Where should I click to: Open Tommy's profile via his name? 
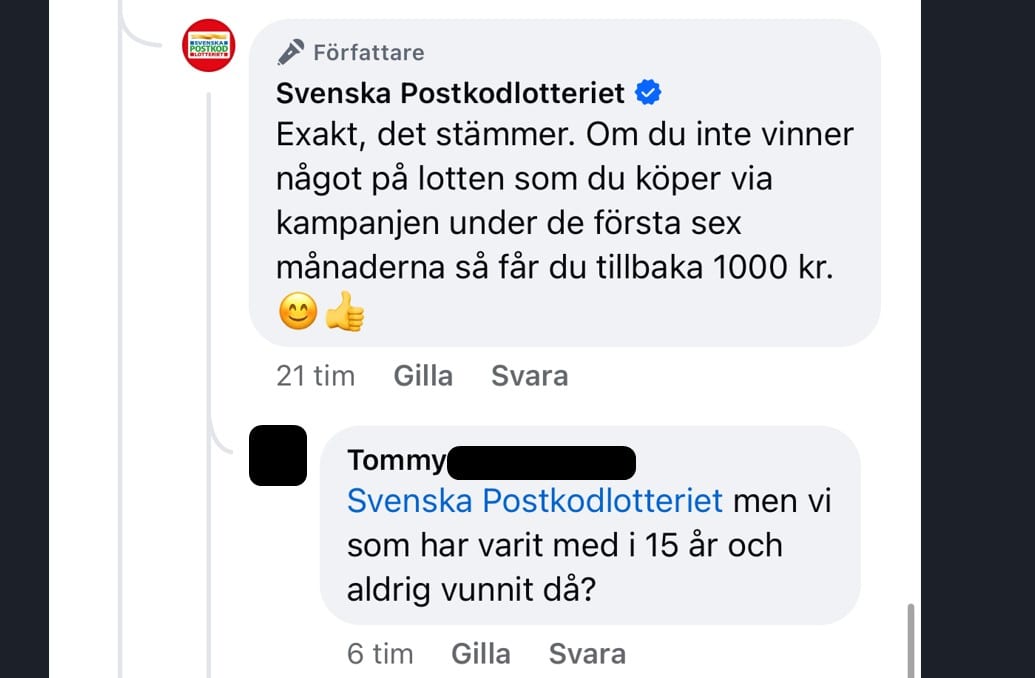pos(395,460)
